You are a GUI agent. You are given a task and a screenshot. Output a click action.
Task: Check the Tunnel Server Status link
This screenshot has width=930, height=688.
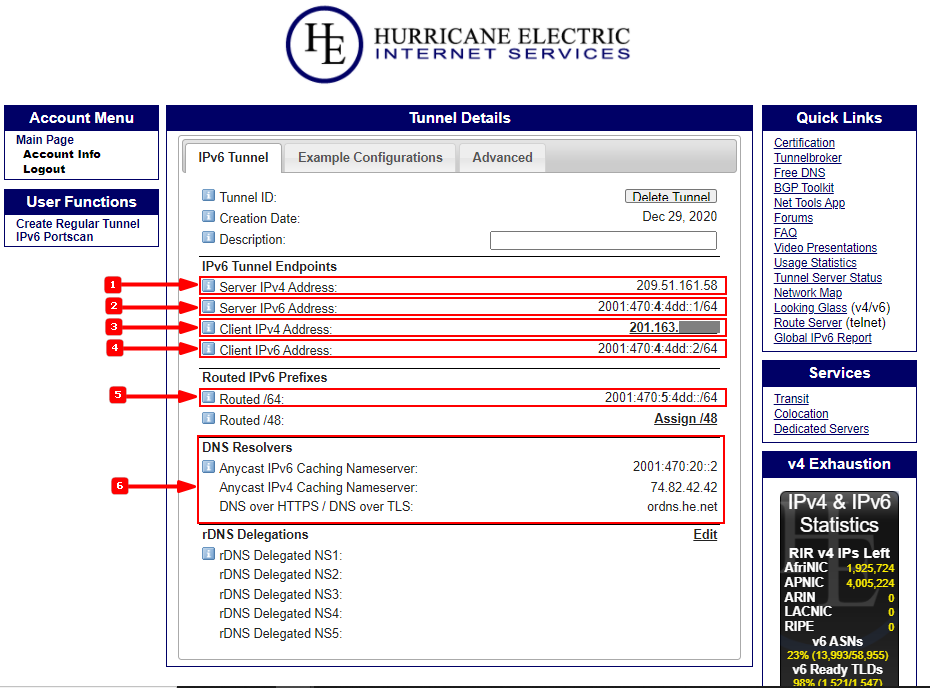828,278
